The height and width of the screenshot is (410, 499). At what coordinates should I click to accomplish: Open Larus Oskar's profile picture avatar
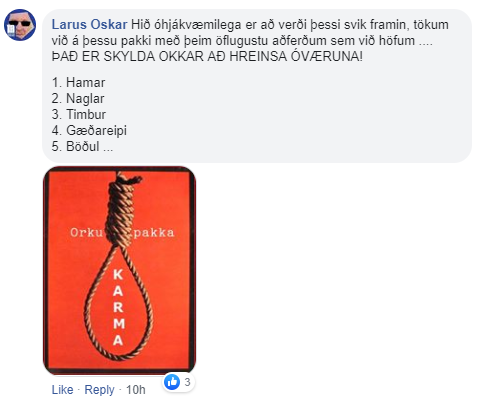point(20,25)
